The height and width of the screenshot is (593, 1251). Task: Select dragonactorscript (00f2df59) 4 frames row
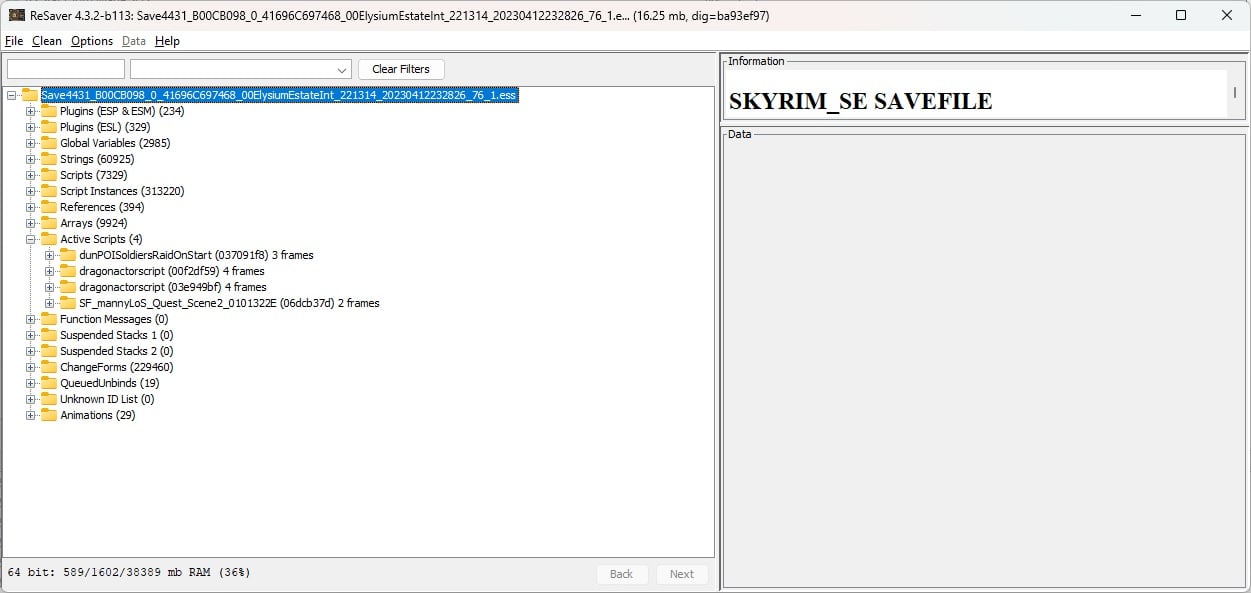171,271
